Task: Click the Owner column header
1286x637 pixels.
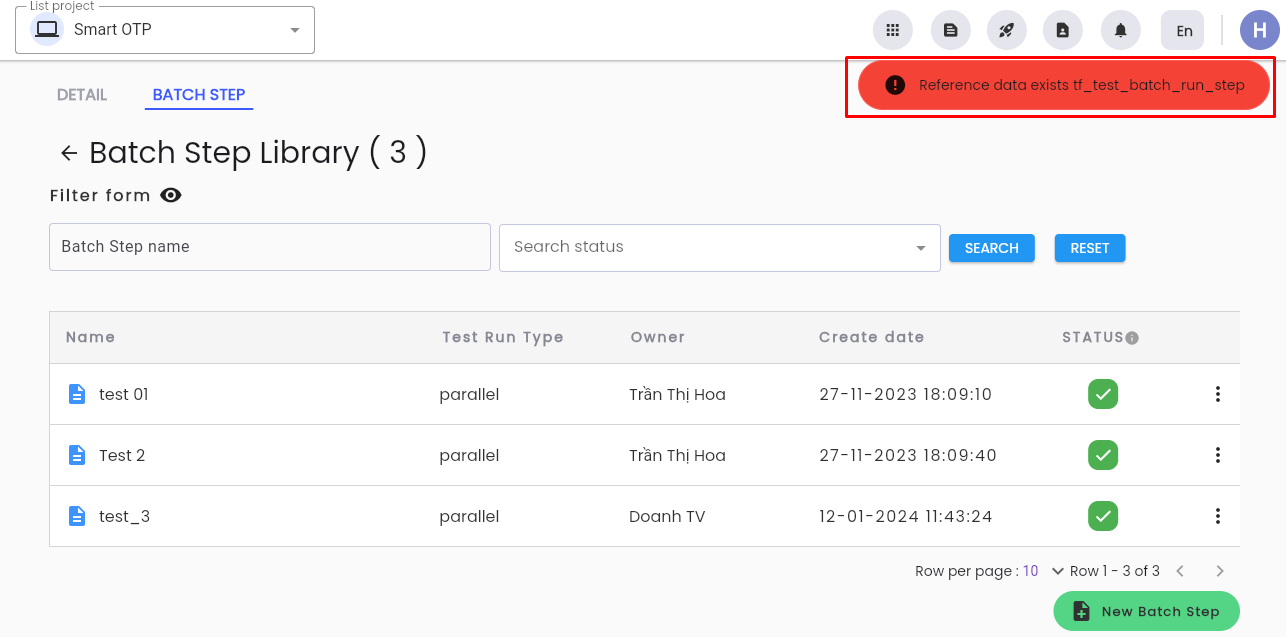Action: tap(658, 337)
